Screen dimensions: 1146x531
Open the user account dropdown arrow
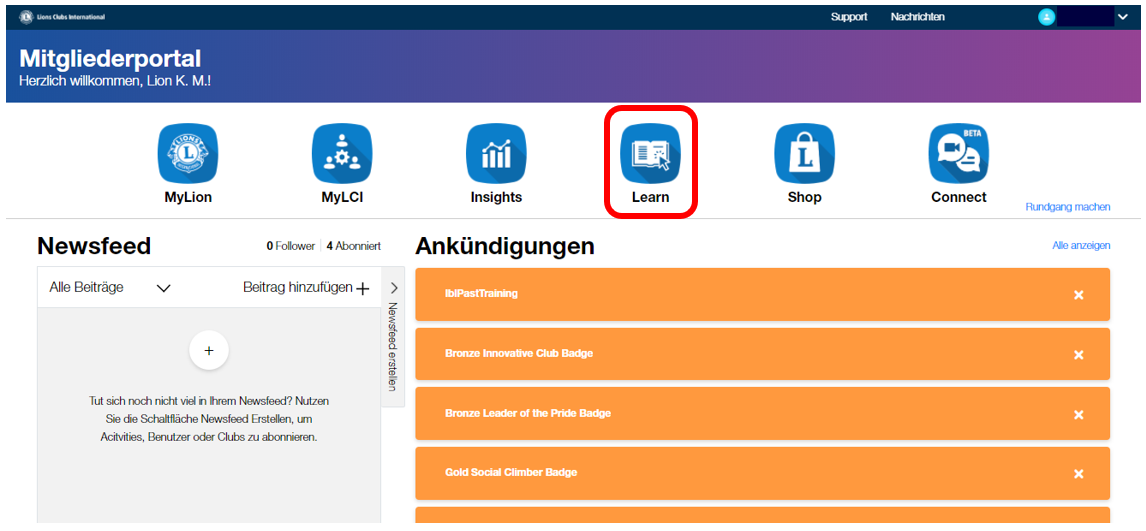tap(1122, 17)
